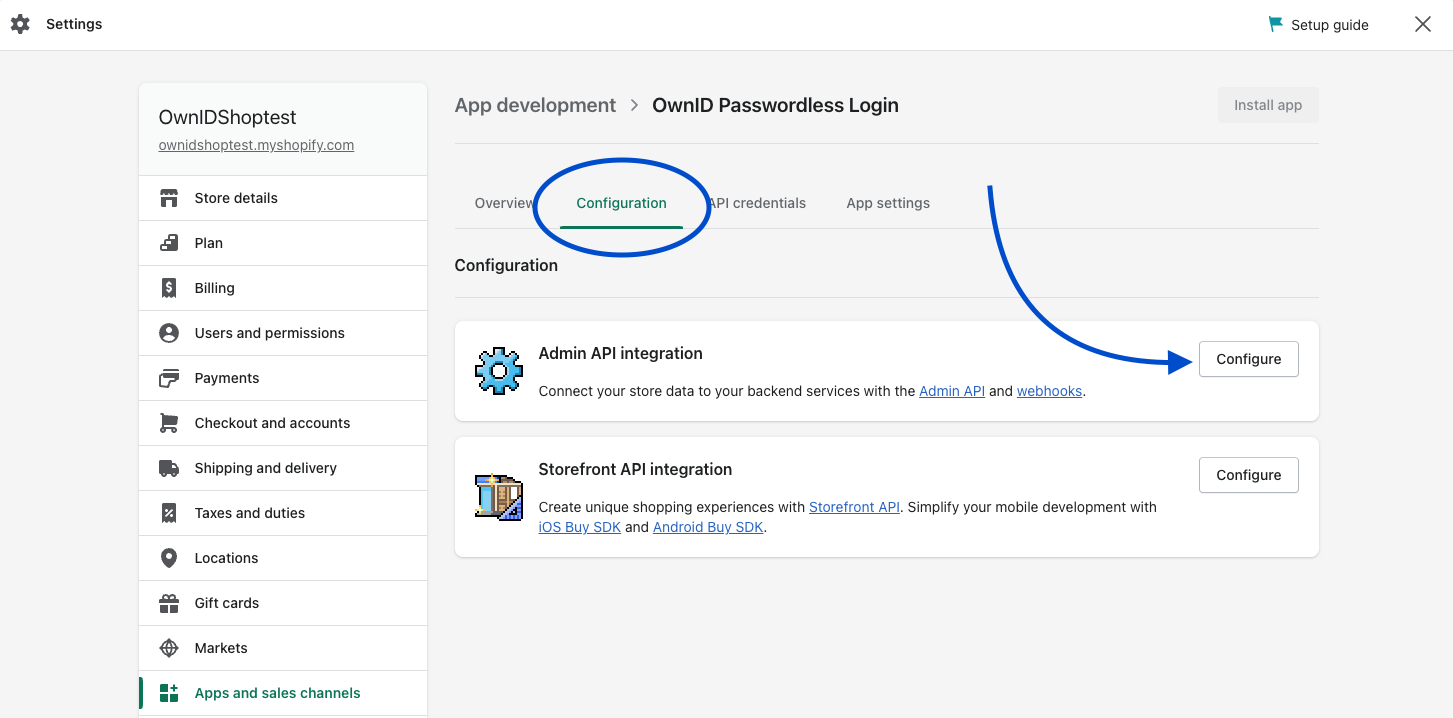Click the Settings gear icon top left
This screenshot has width=1453, height=718.
[x=20, y=23]
